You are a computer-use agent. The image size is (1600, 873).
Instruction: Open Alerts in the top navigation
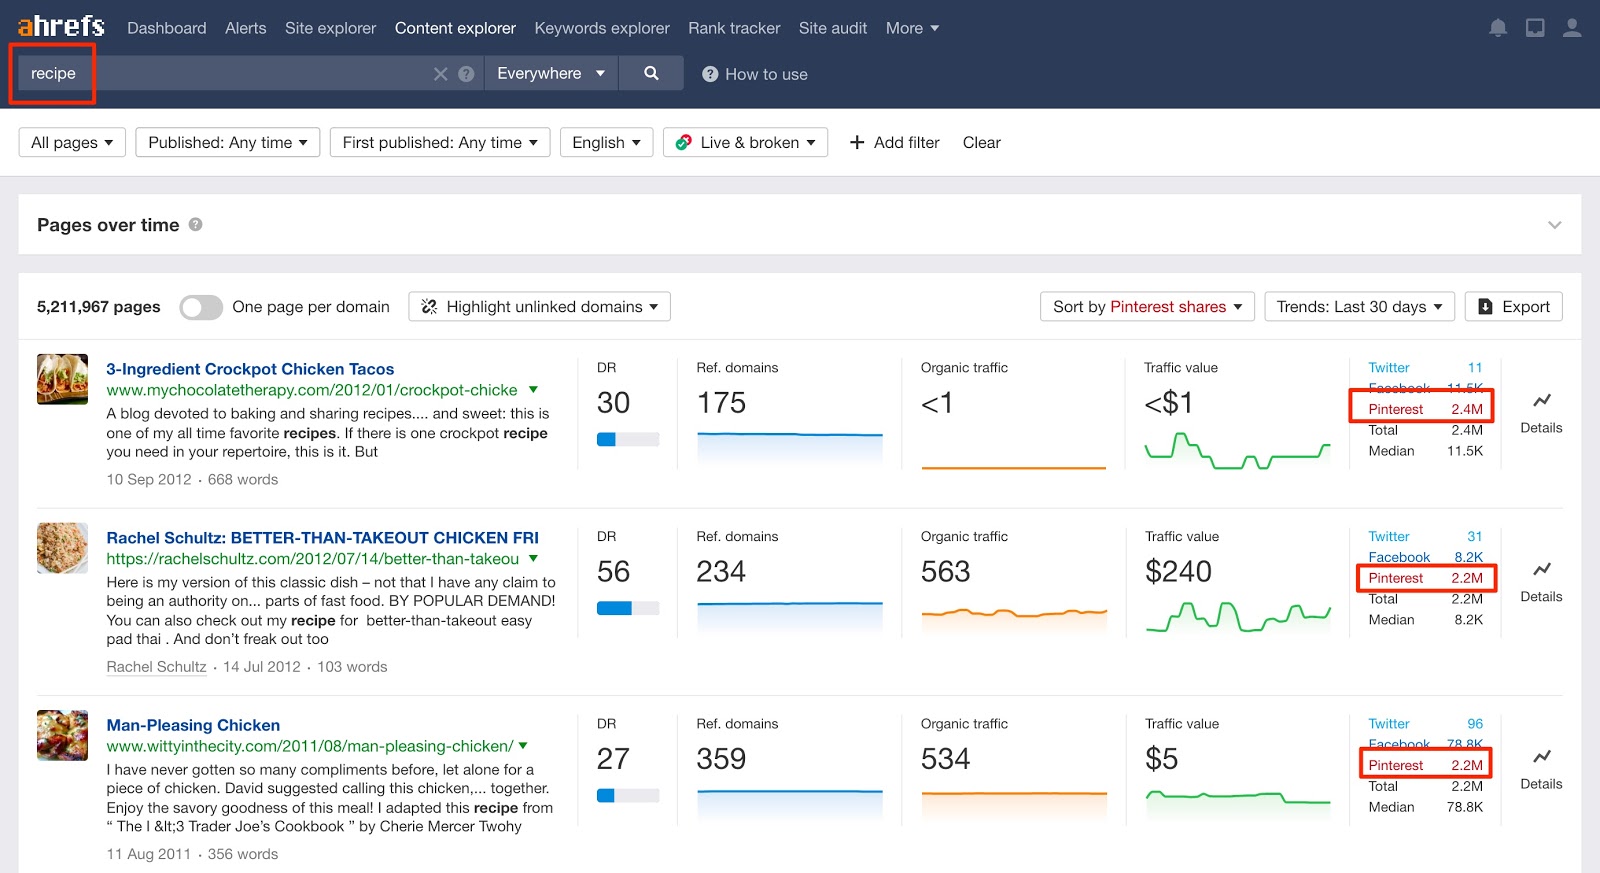[246, 28]
